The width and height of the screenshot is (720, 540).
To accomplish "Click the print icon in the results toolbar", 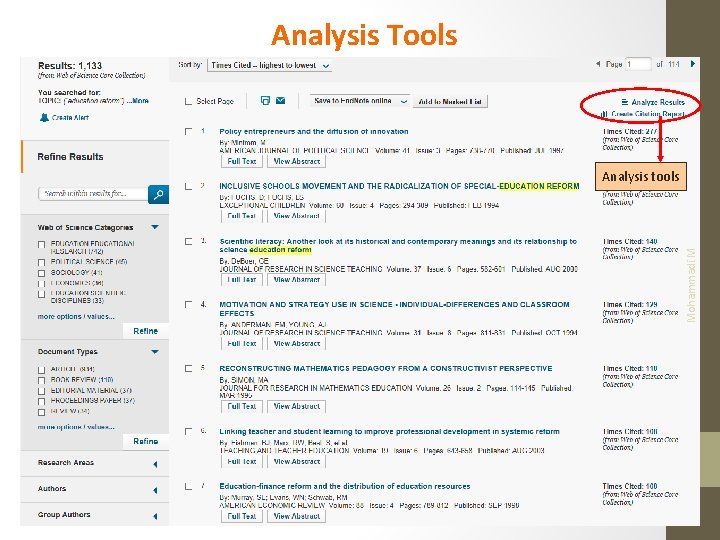I will coord(265,101).
